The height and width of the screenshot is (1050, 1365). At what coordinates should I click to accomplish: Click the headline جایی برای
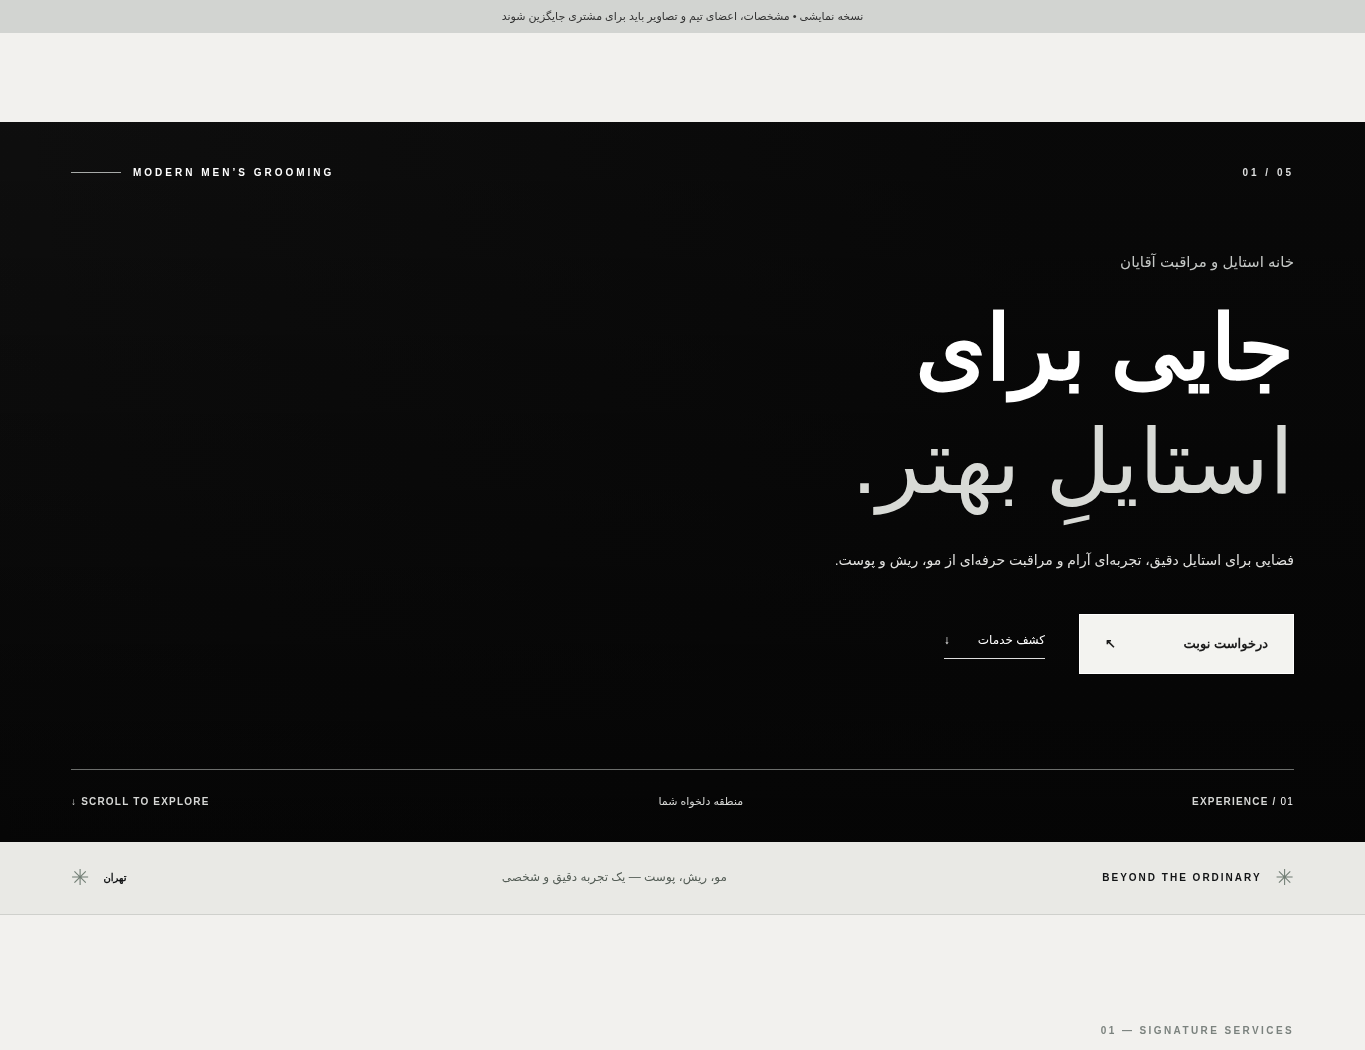tap(1105, 355)
